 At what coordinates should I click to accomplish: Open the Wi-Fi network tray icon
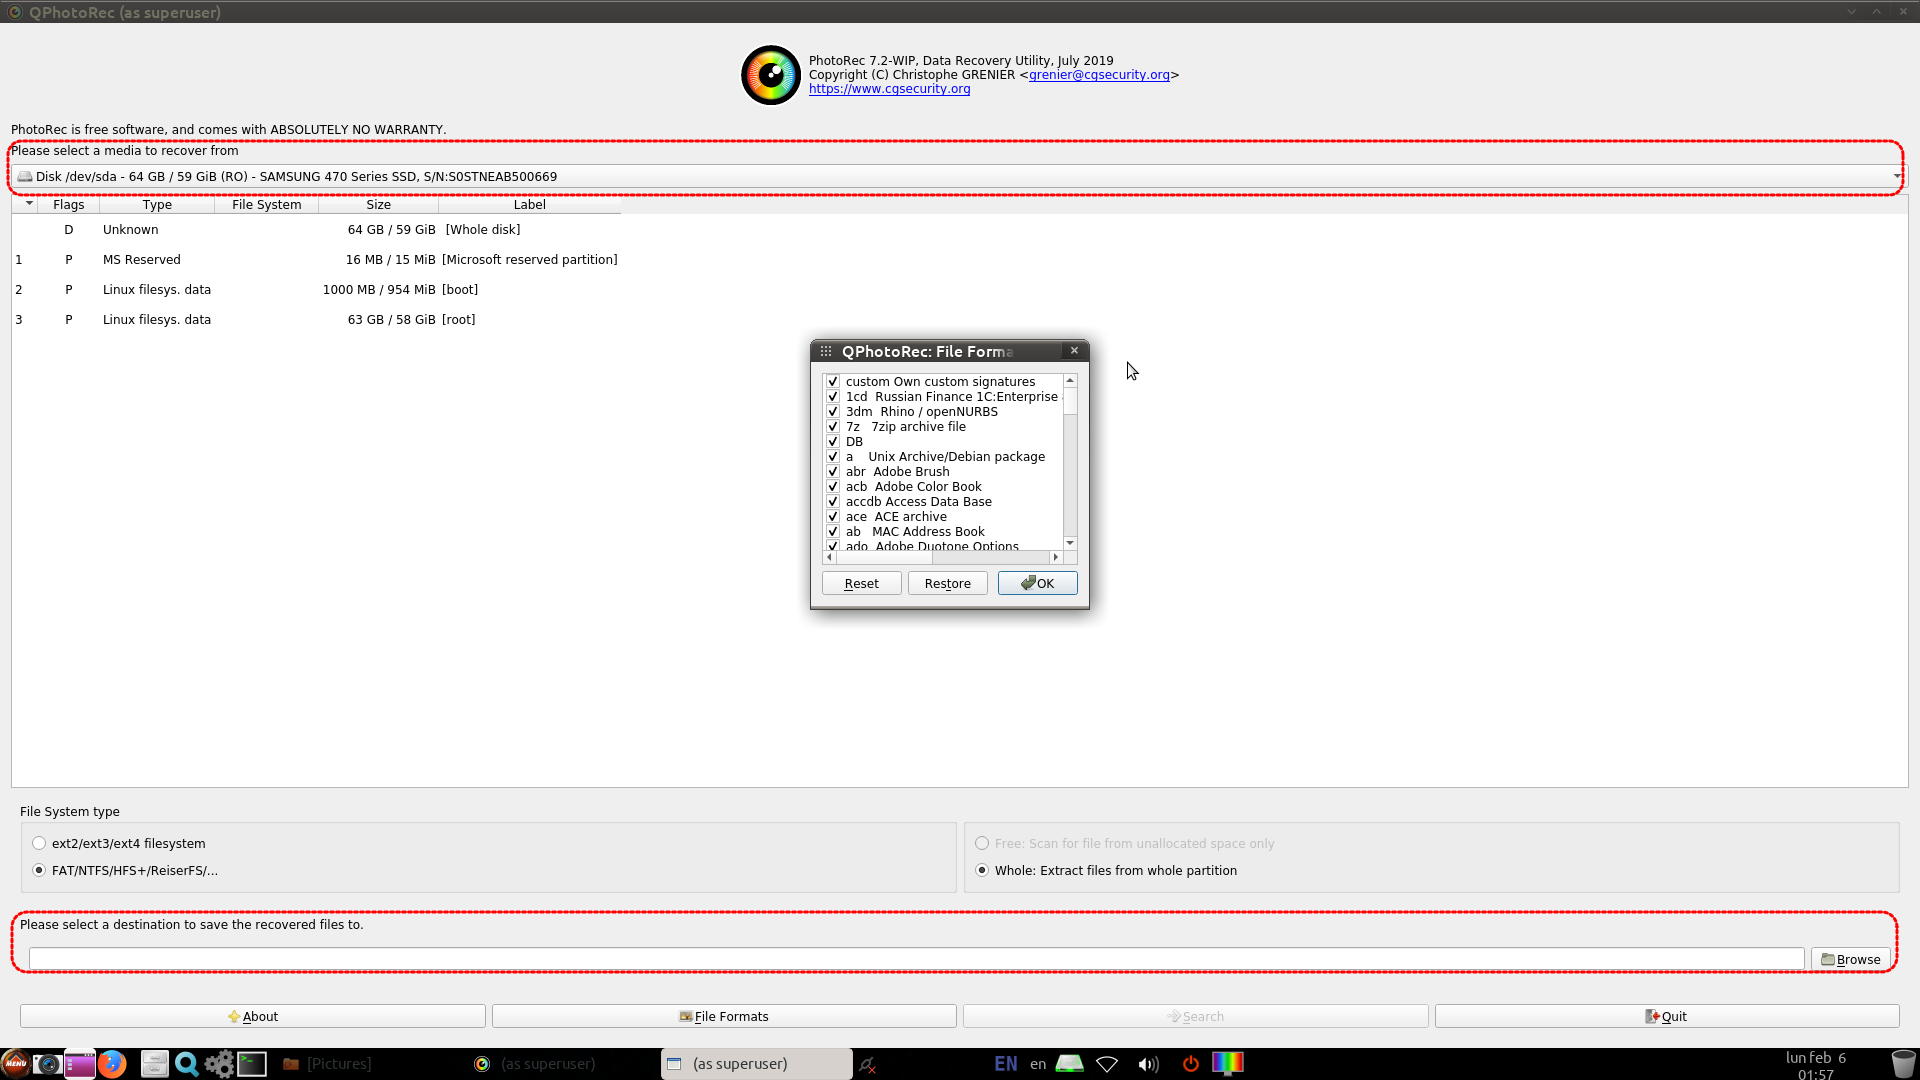pos(1107,1064)
